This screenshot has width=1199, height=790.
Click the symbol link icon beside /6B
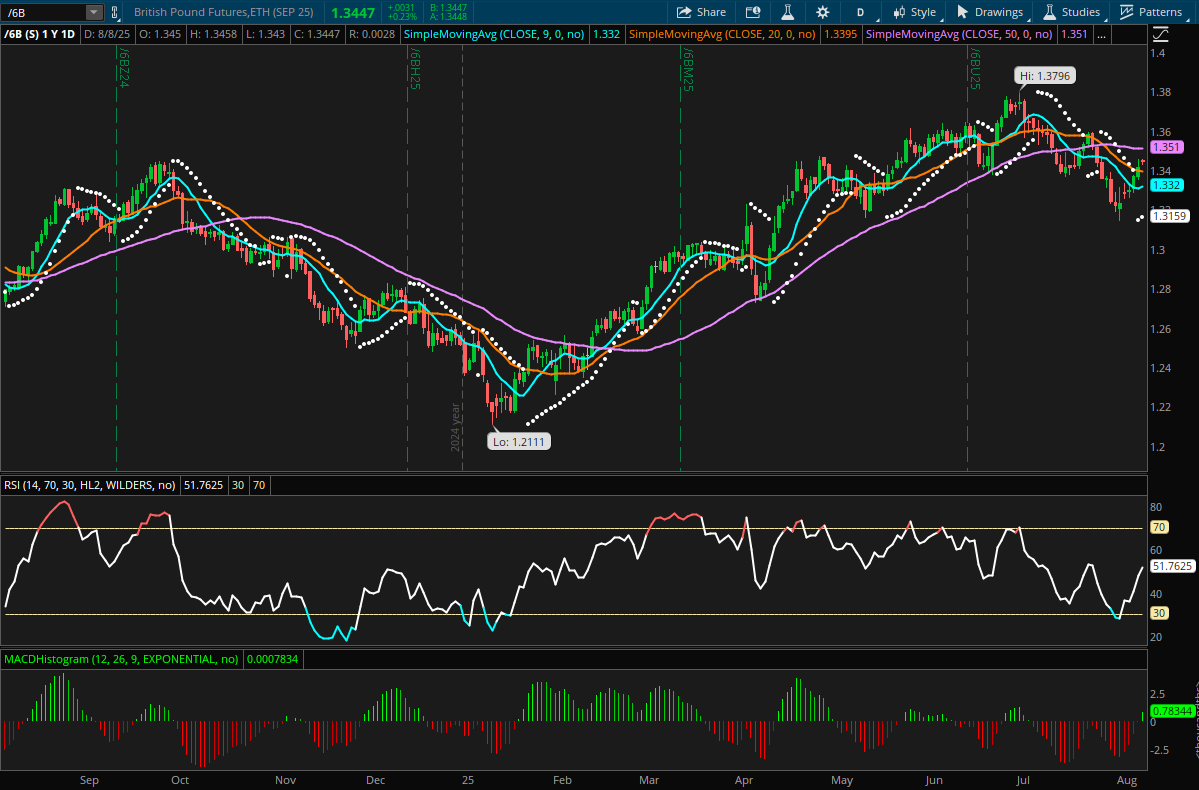pyautogui.click(x=115, y=12)
